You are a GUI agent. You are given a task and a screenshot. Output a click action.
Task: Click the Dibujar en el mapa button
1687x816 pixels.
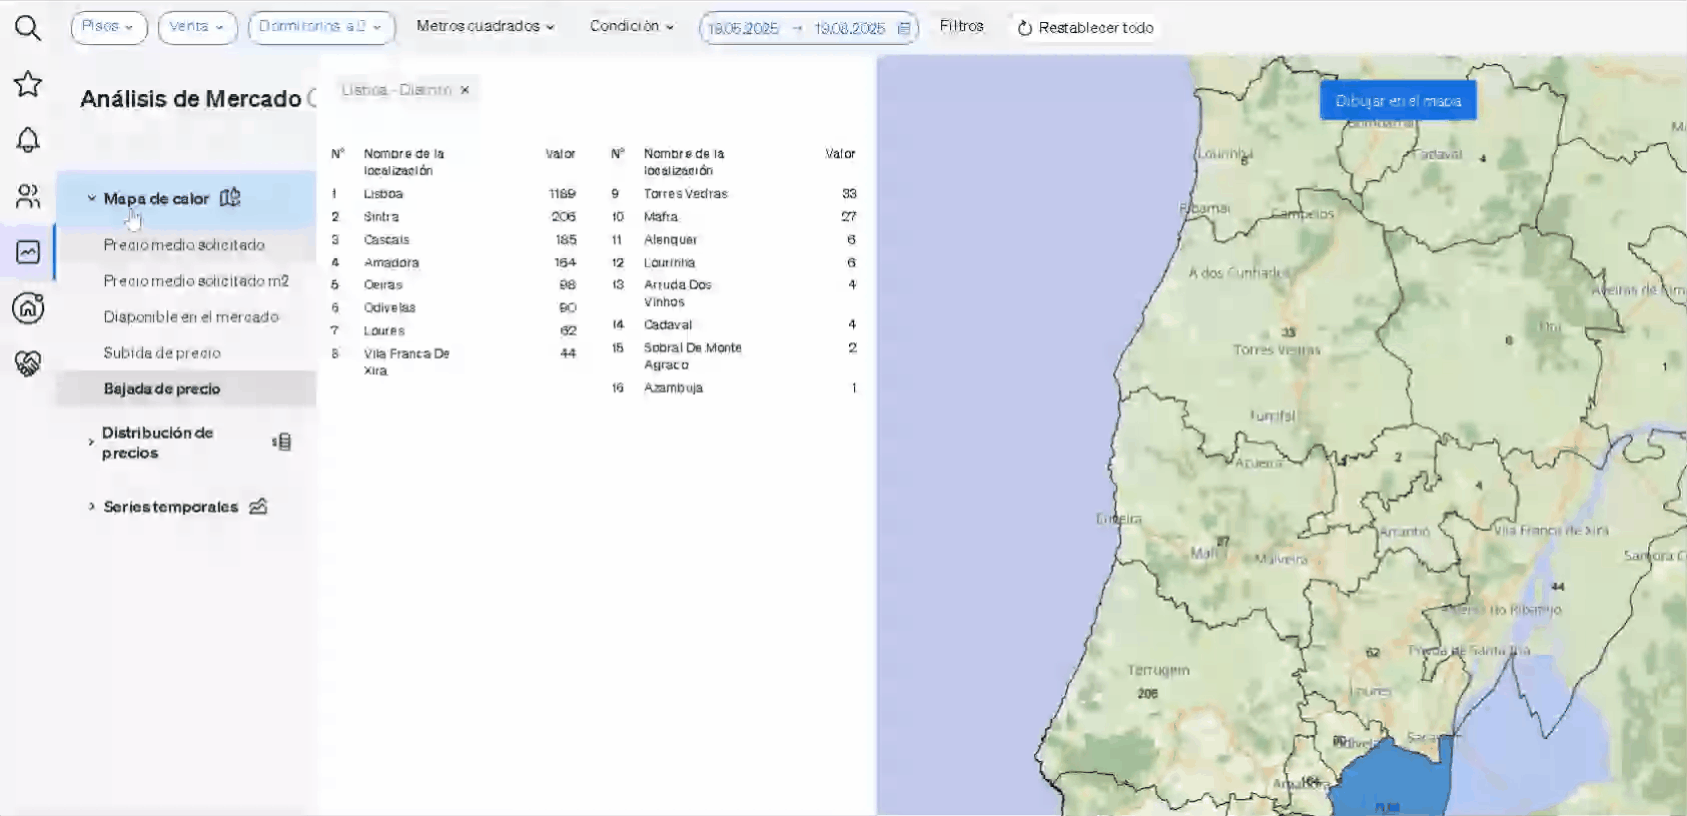tap(1397, 101)
